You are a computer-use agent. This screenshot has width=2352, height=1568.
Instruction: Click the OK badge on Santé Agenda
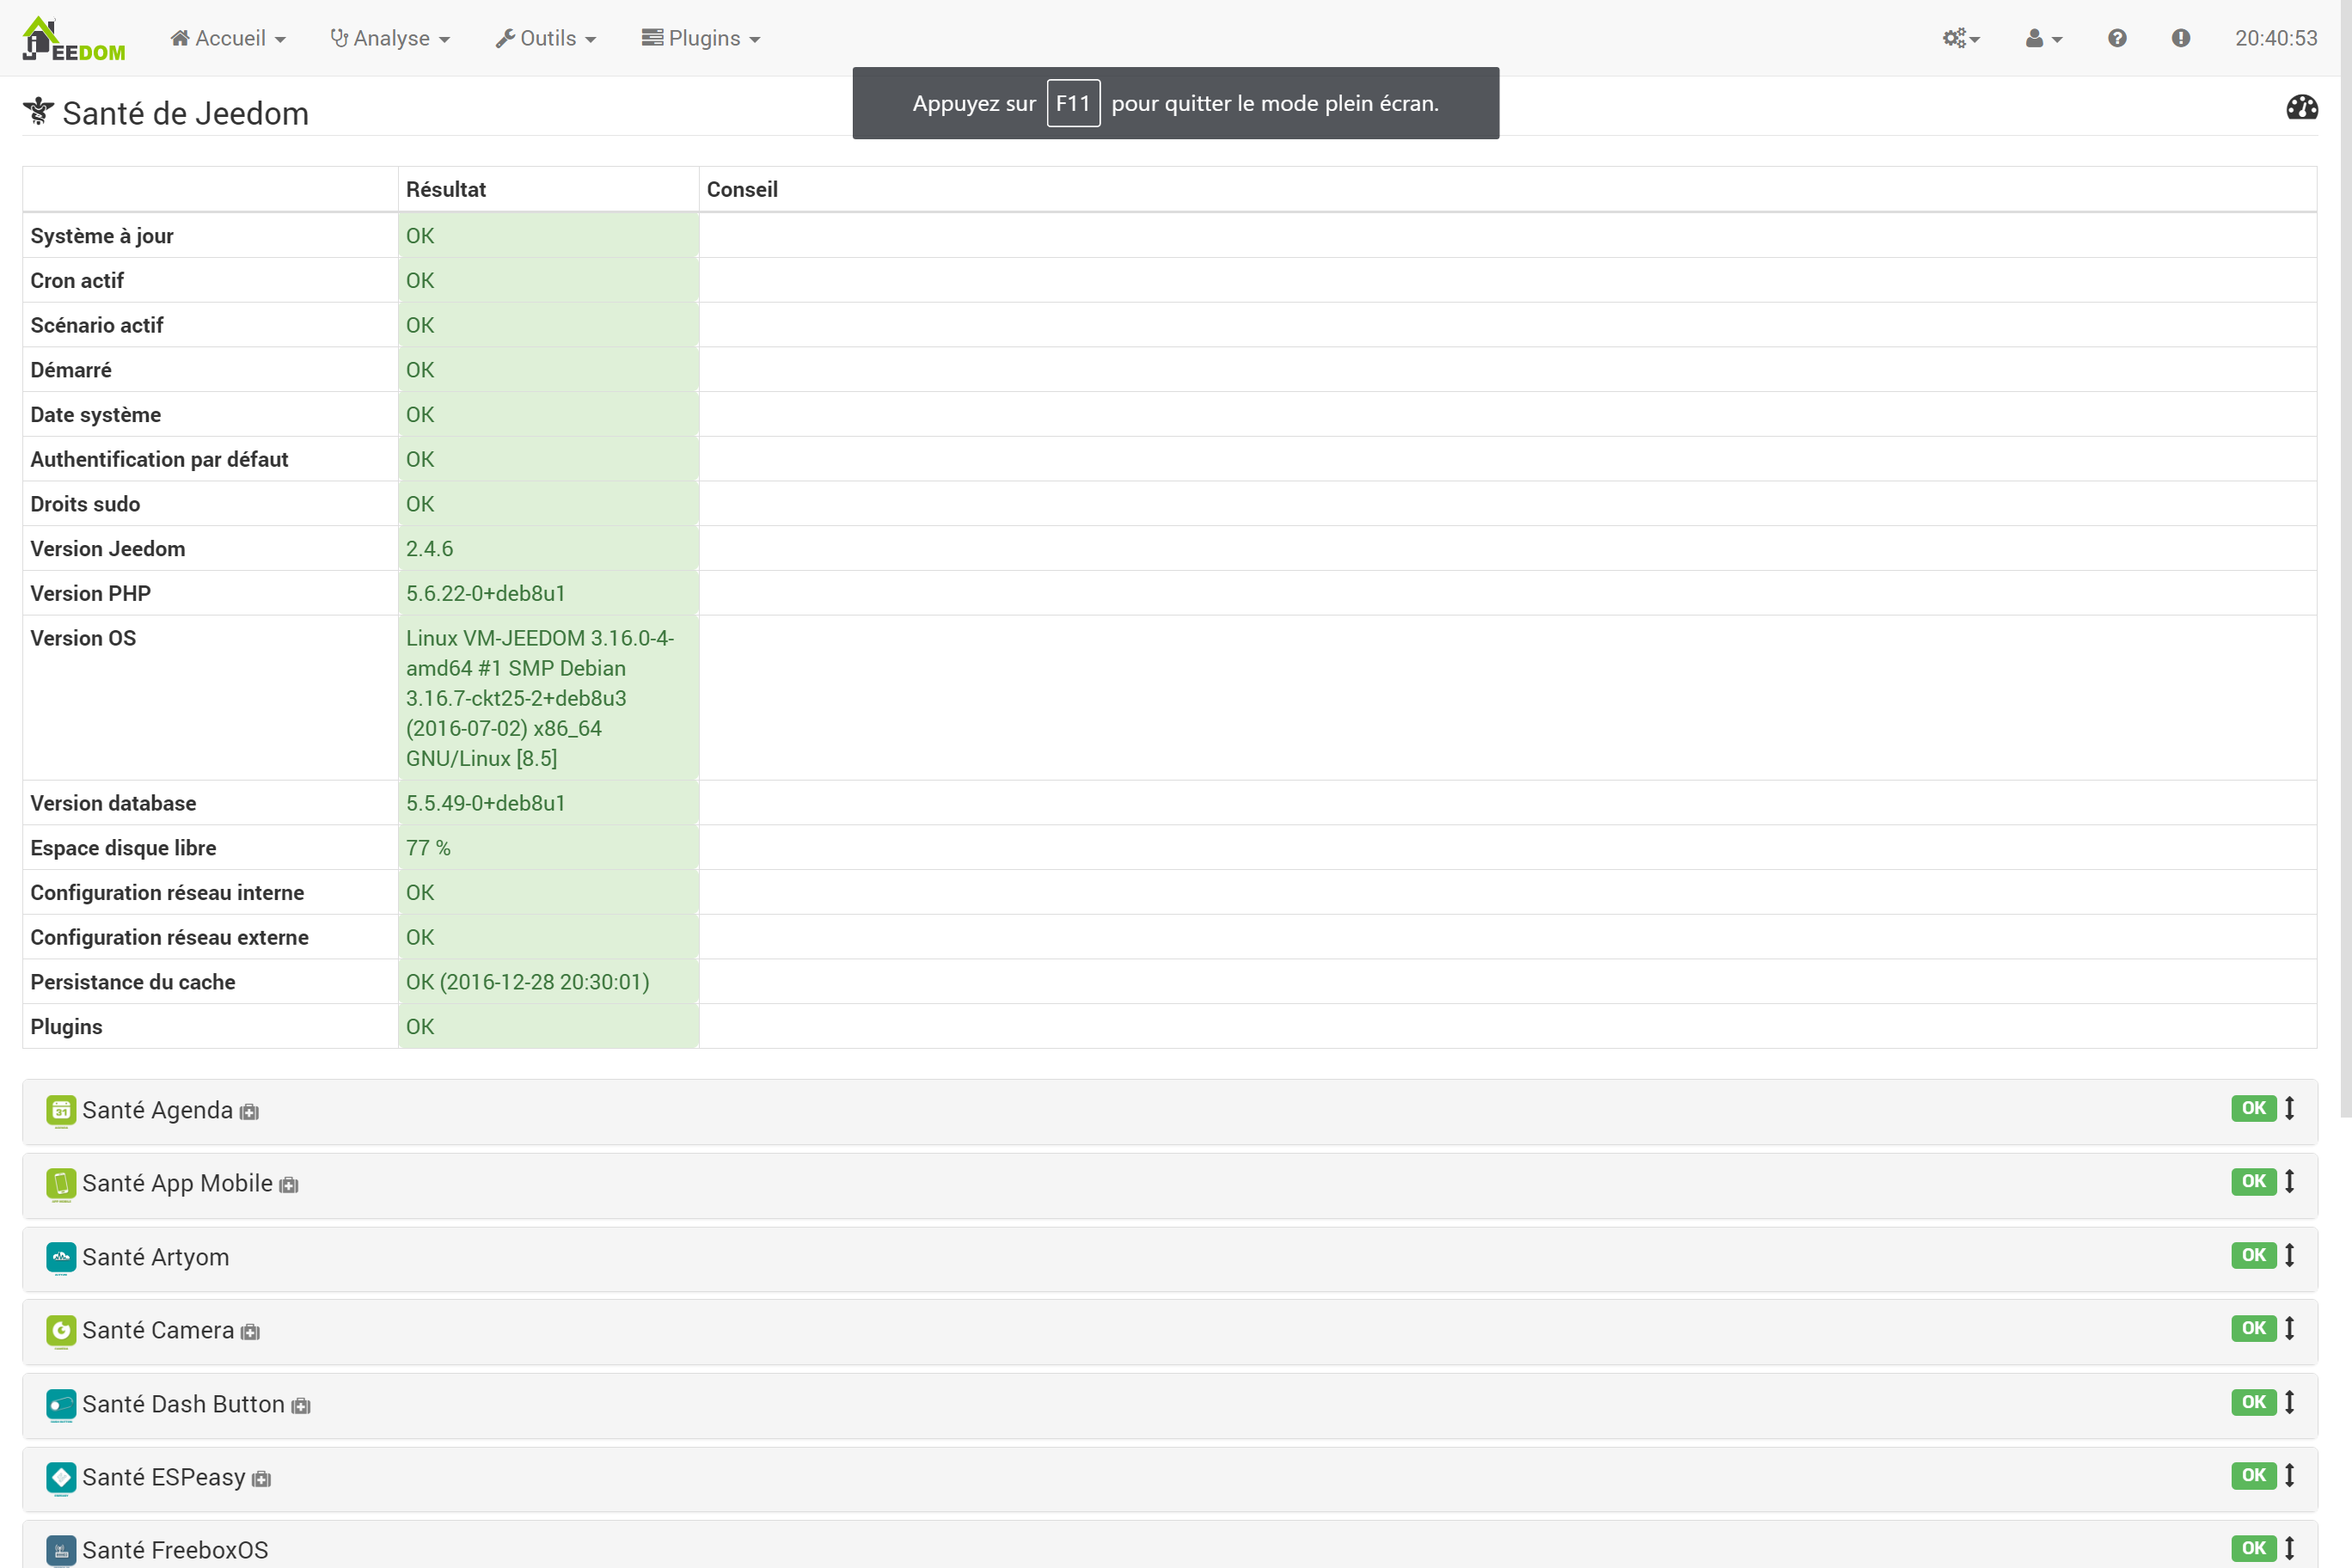point(2254,1108)
